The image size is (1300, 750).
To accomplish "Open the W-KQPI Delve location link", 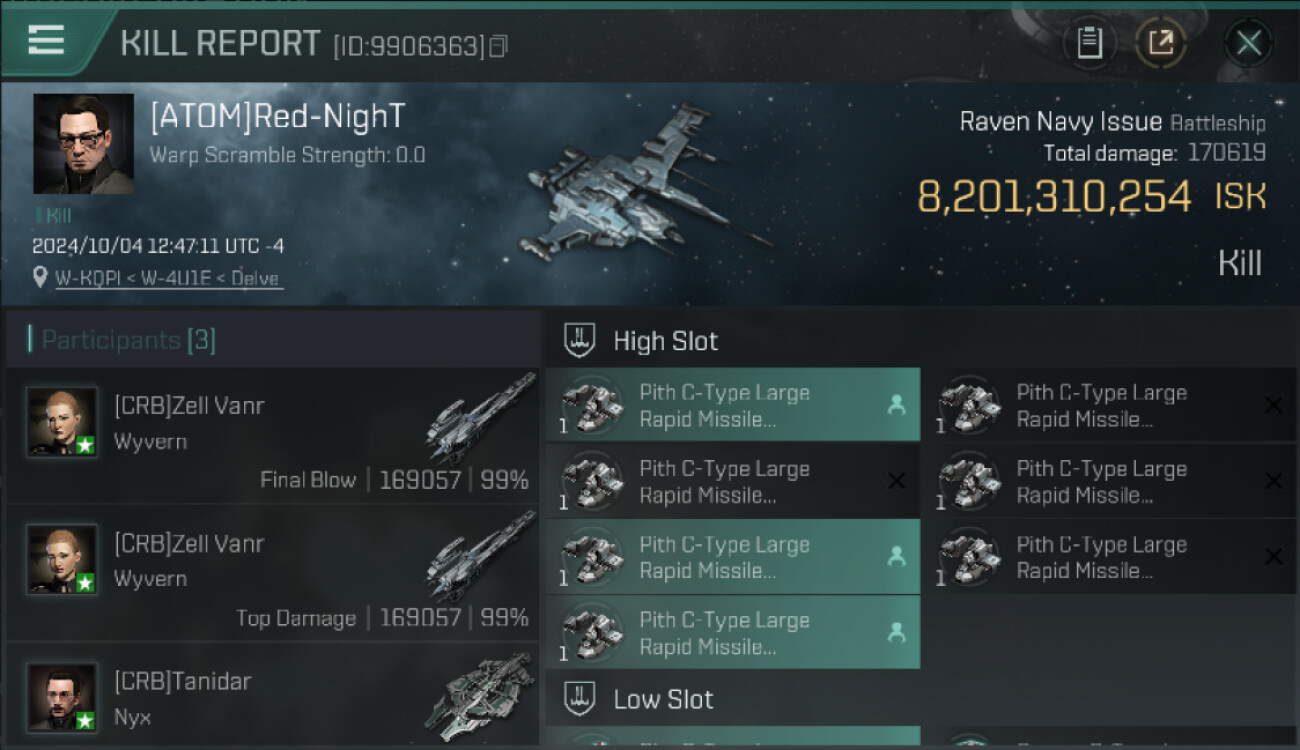I will tap(167, 279).
